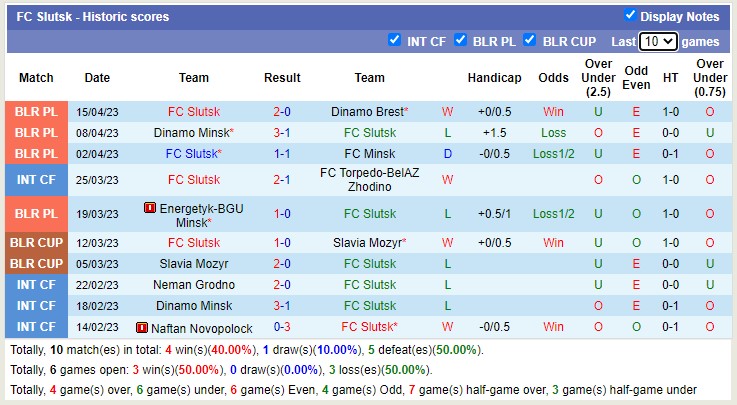Screen dimensions: 737x405
Task: Click the 0-3 result against Naftan Novopolock
Action: 282,327
